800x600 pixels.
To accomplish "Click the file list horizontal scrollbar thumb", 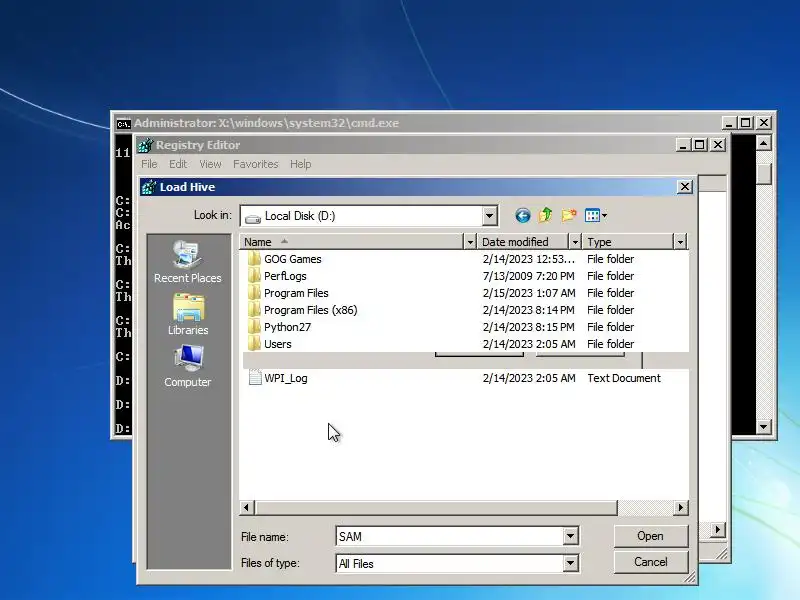I will (436, 508).
